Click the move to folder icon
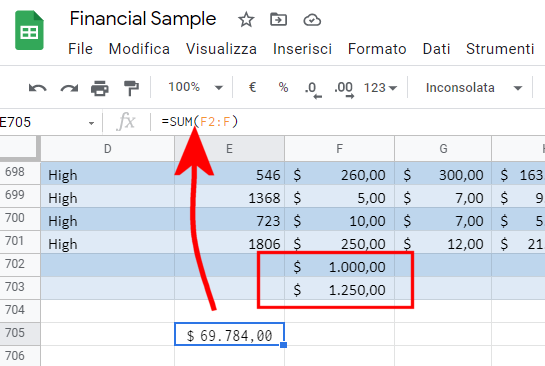The height and width of the screenshot is (366, 545). [x=278, y=19]
